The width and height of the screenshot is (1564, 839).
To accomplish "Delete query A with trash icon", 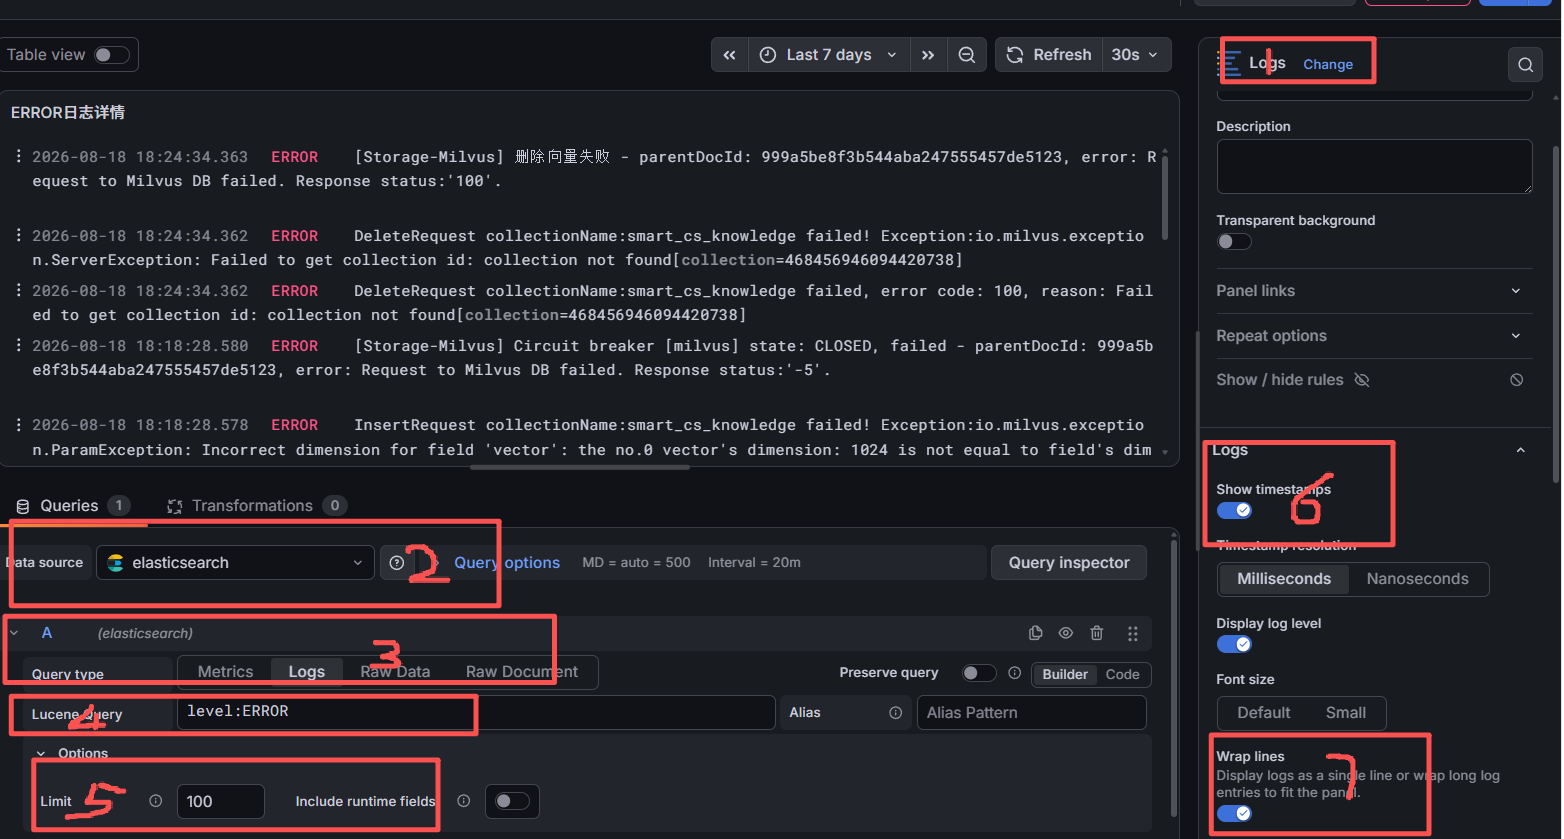I will click(x=1097, y=633).
